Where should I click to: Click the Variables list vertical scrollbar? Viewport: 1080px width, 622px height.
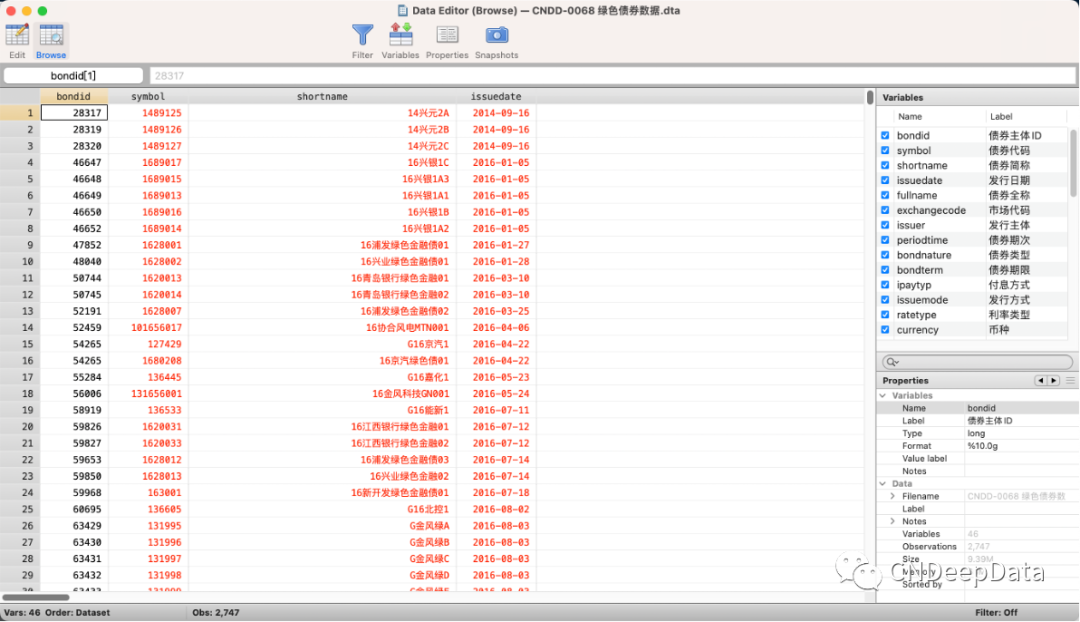tap(1073, 163)
